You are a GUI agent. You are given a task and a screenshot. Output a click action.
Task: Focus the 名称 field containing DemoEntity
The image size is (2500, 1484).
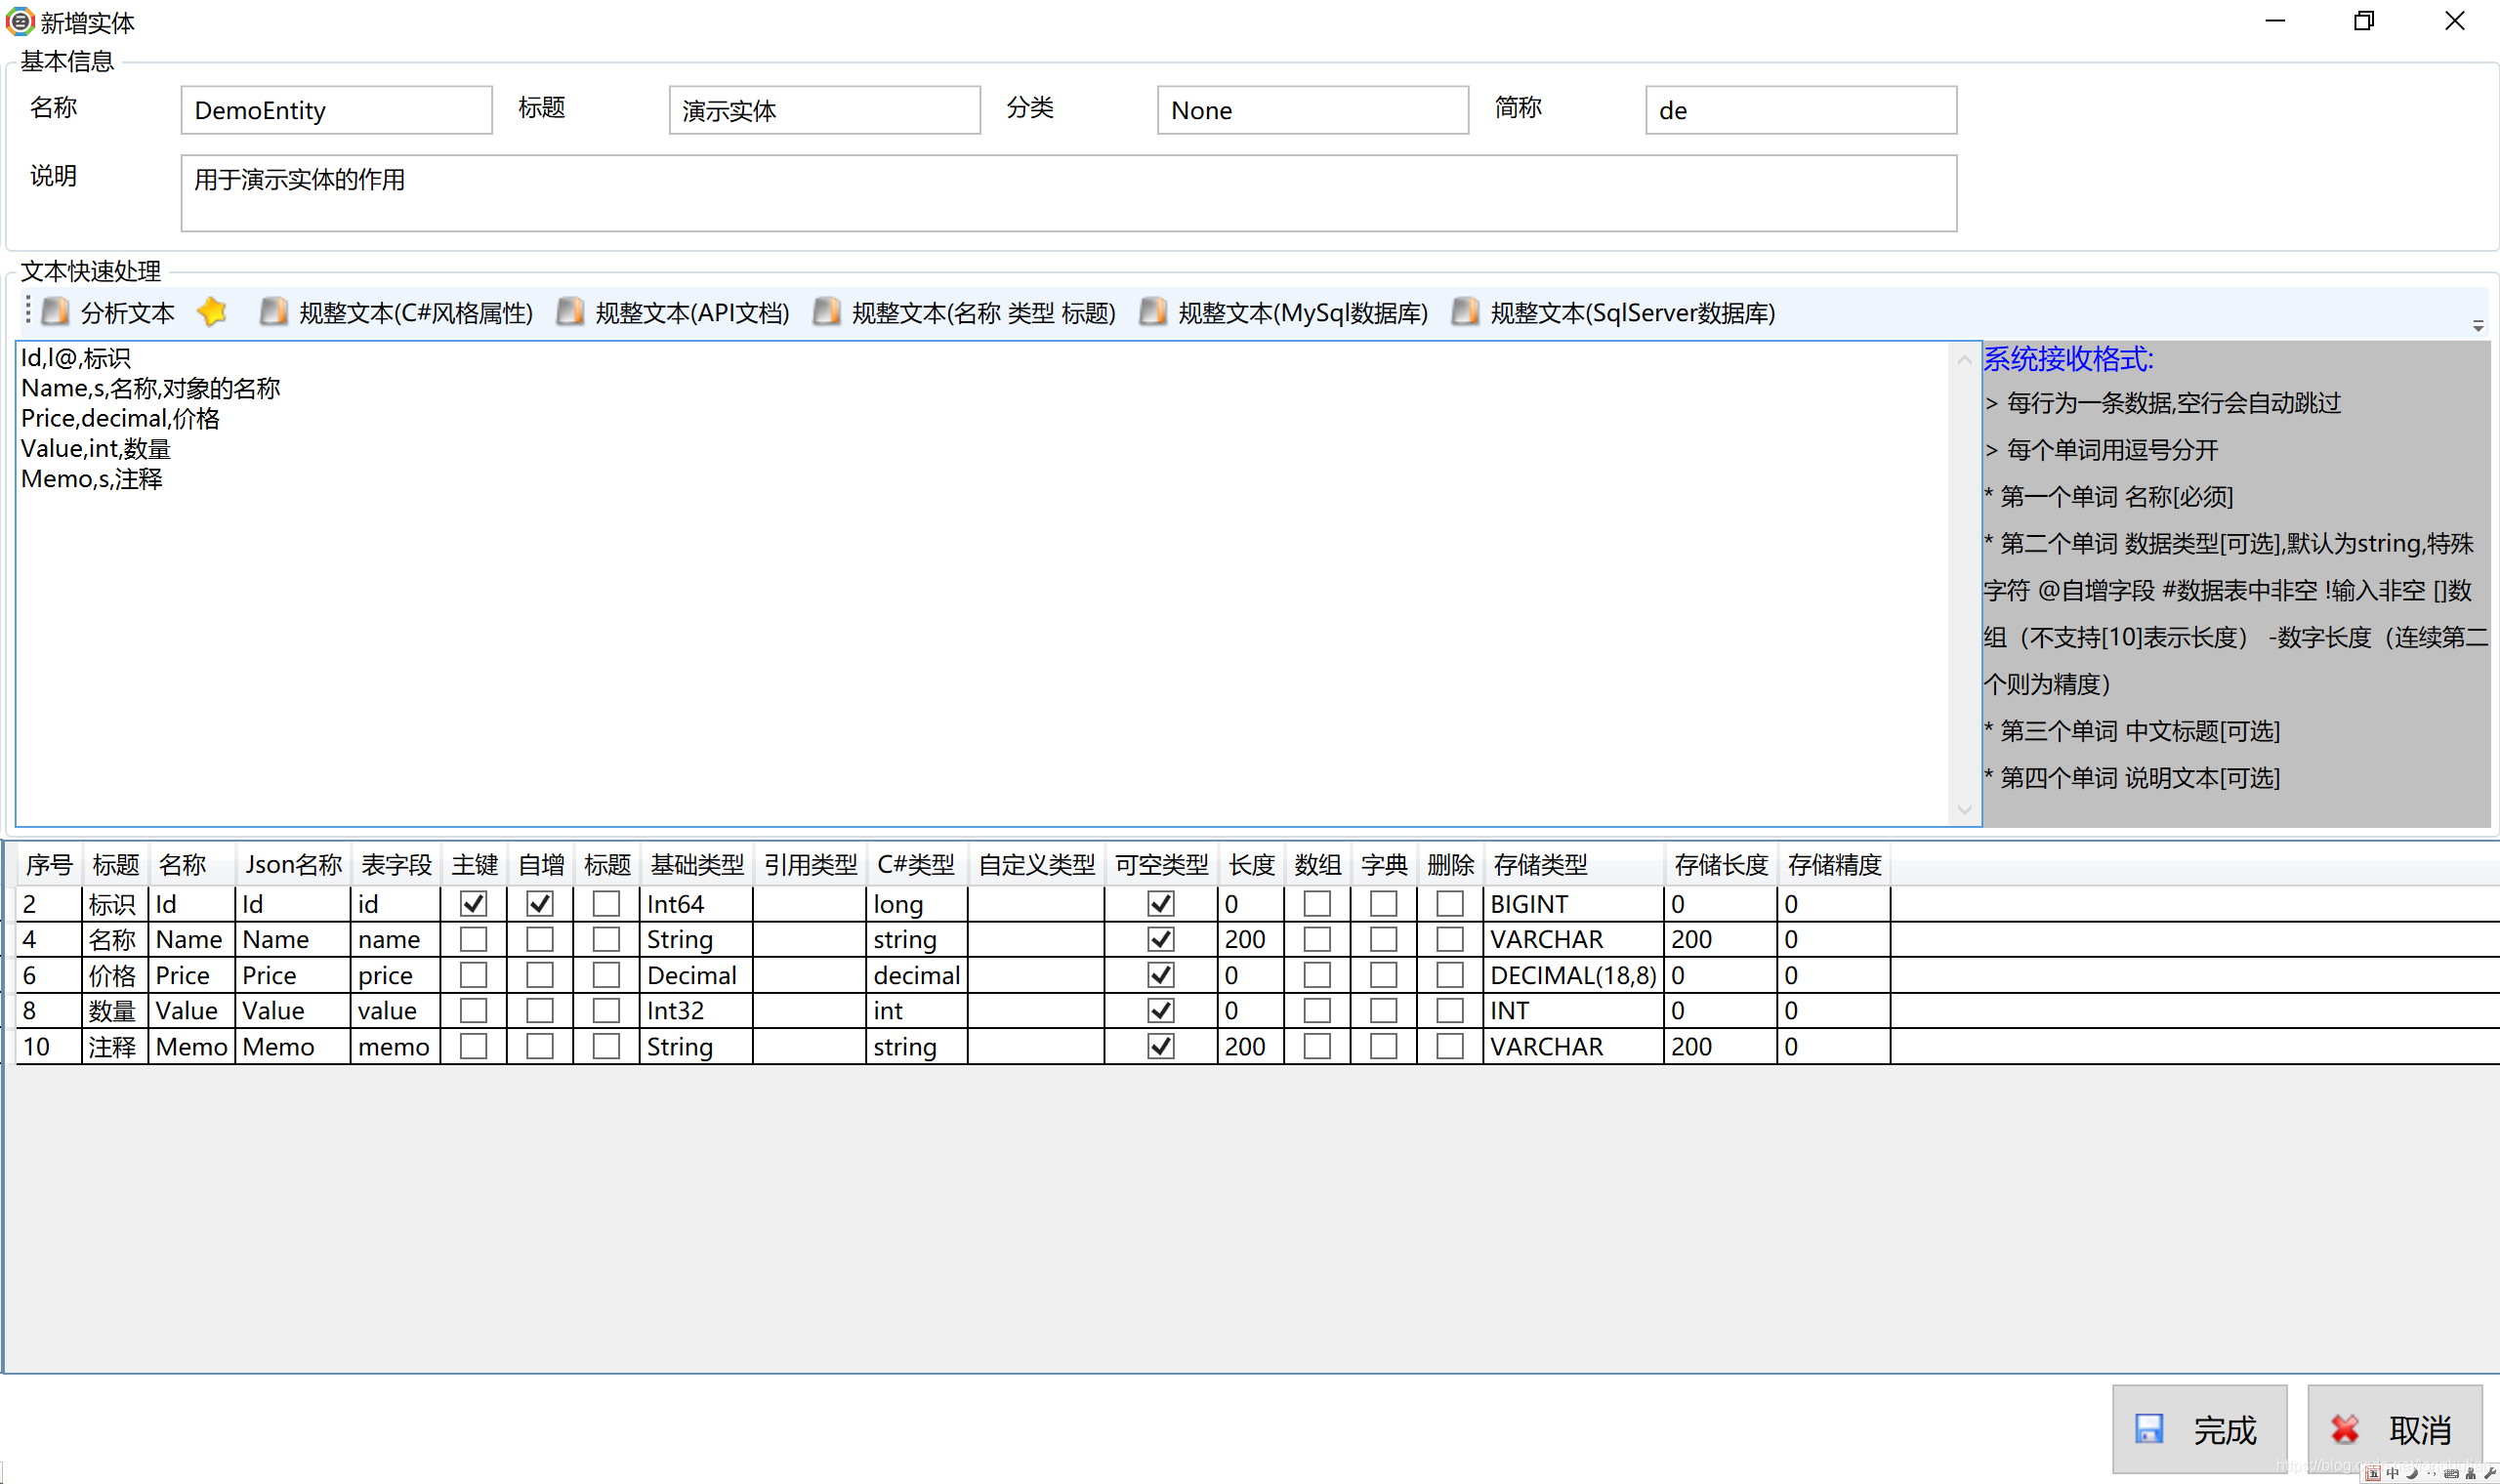coord(336,110)
